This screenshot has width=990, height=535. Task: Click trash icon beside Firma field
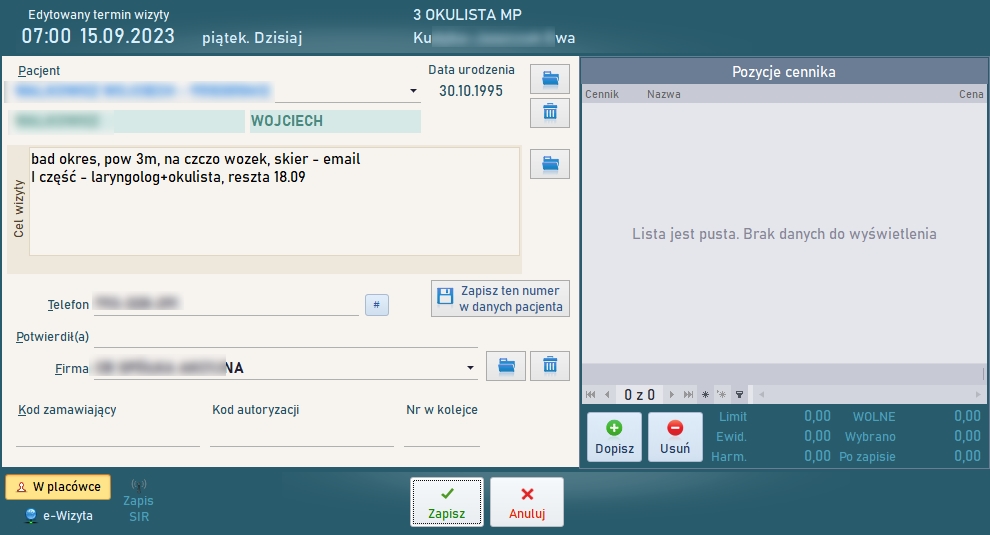click(x=549, y=367)
